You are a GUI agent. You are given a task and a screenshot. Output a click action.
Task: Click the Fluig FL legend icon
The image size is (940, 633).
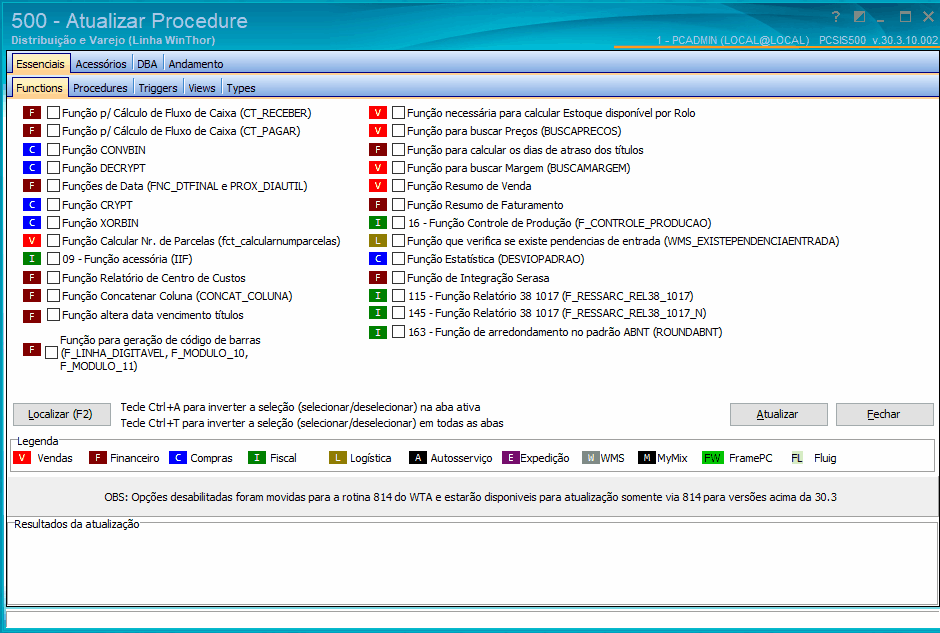pos(797,458)
